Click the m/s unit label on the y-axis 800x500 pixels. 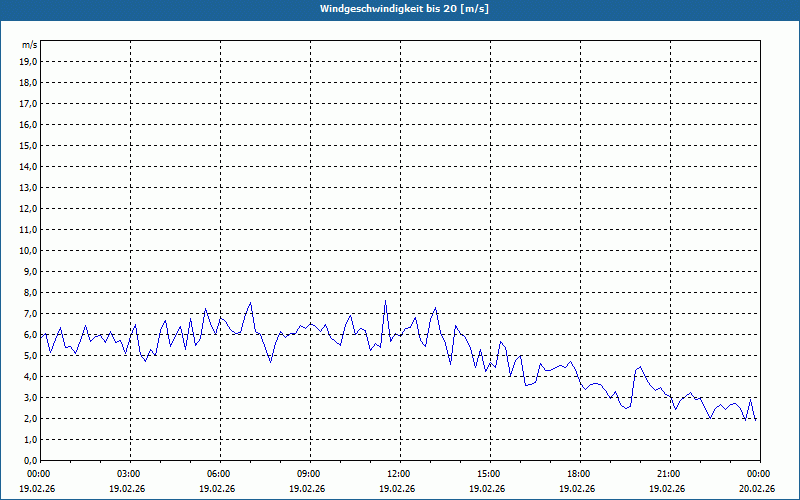29,45
